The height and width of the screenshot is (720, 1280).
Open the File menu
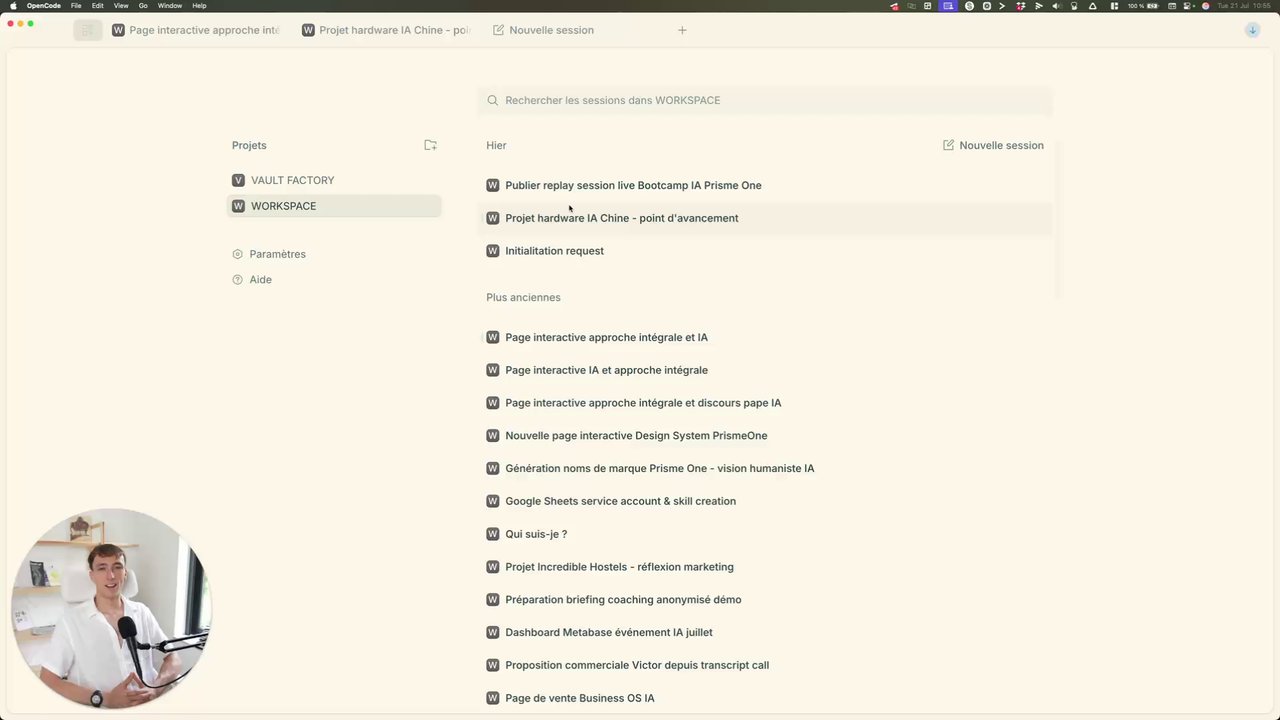coord(76,6)
